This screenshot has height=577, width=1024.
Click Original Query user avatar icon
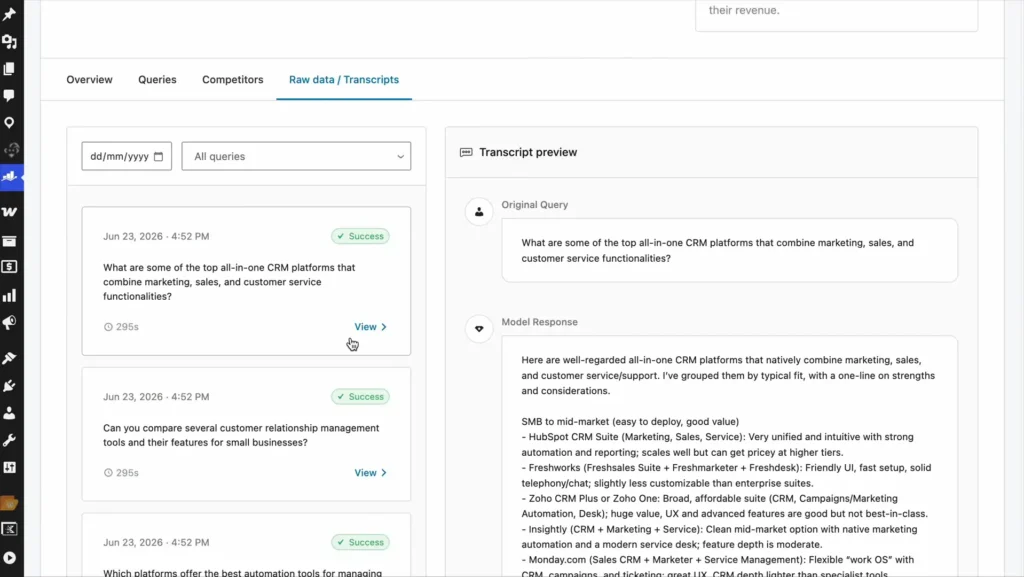click(479, 211)
